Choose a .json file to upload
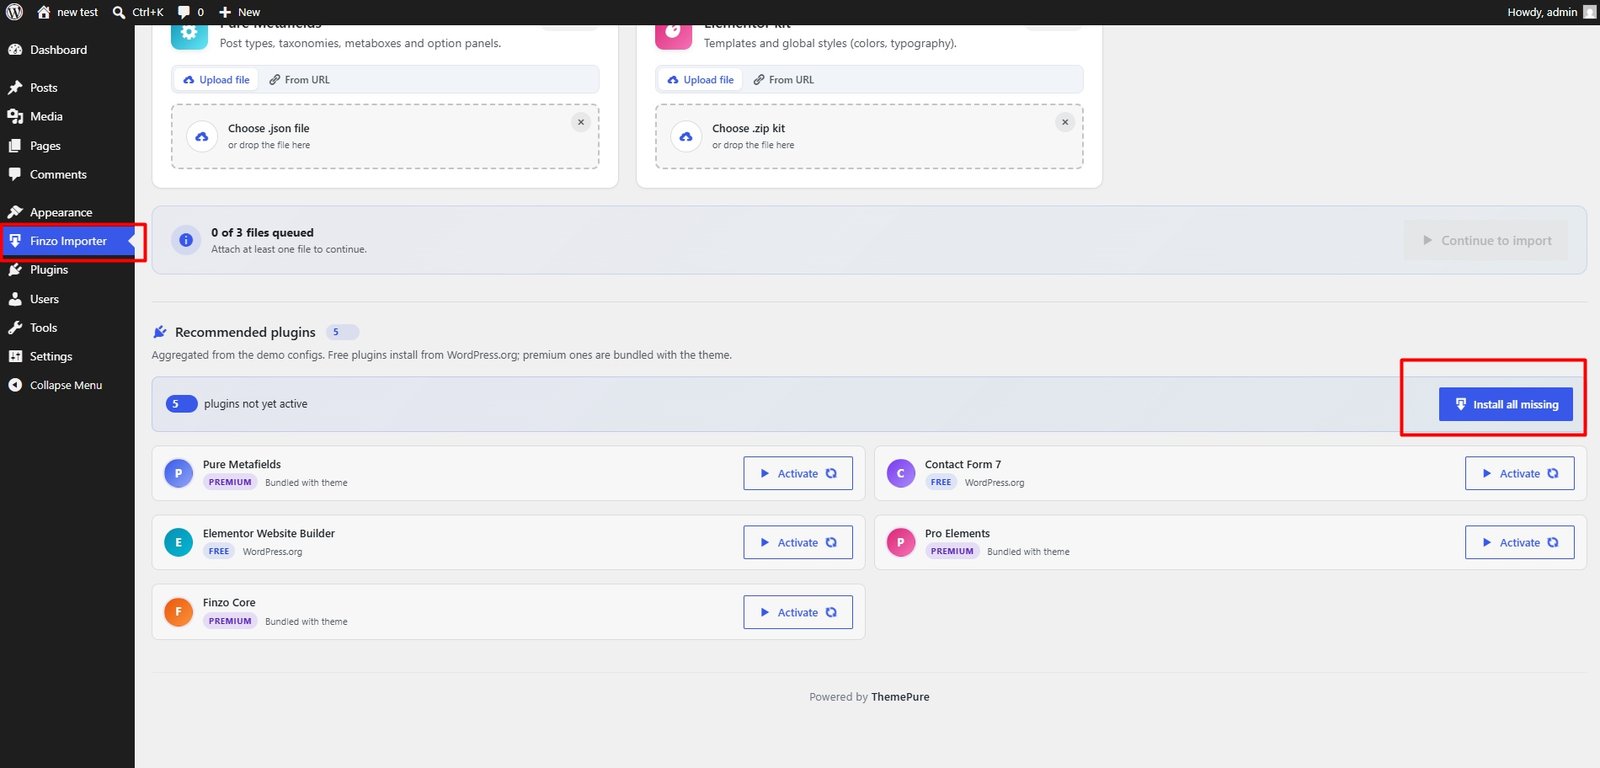 (385, 137)
